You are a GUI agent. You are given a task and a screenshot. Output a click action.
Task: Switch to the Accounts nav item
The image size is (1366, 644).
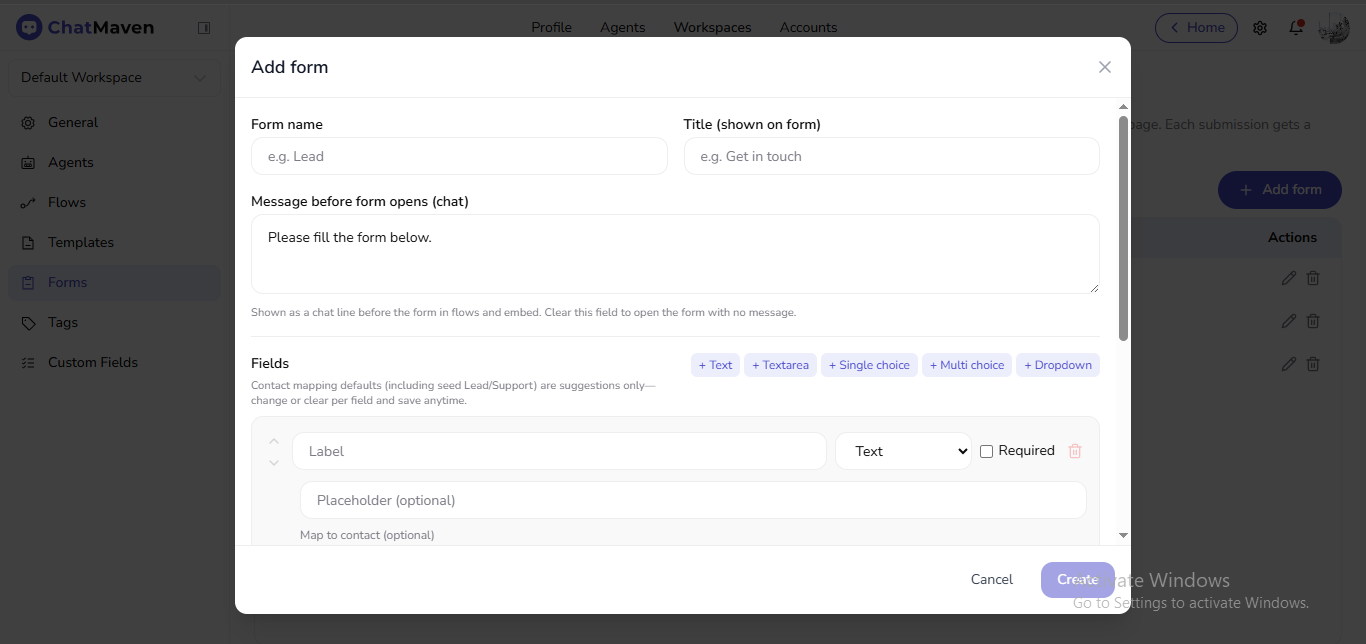coord(808,27)
